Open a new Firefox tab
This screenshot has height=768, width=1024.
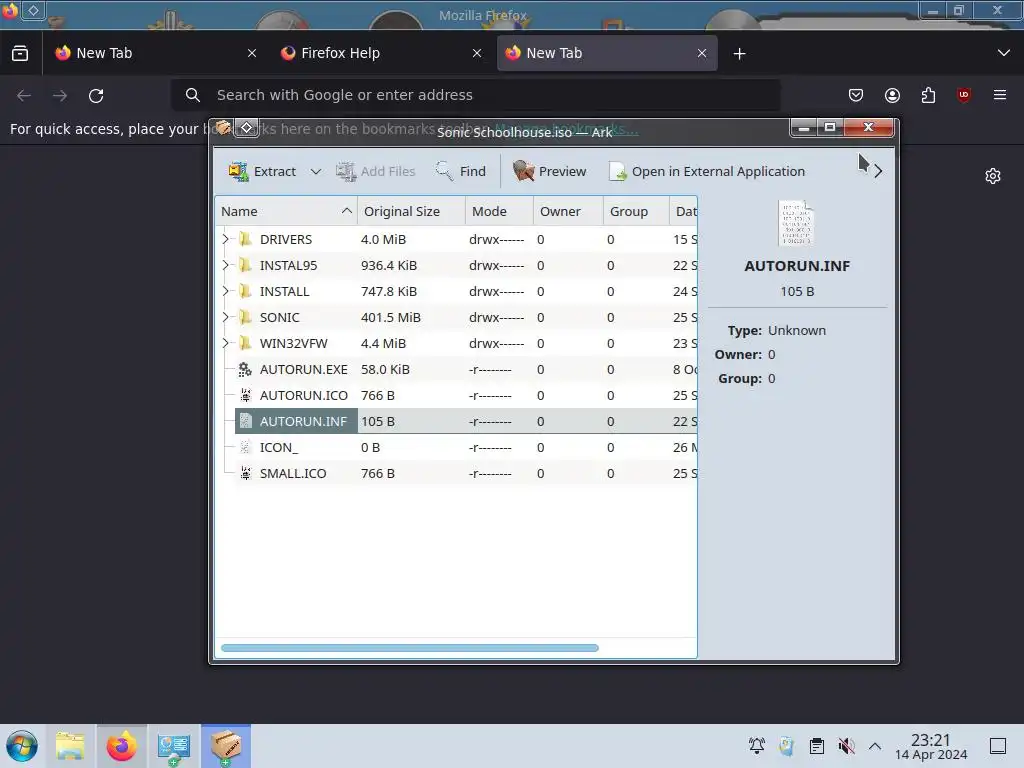[739, 54]
